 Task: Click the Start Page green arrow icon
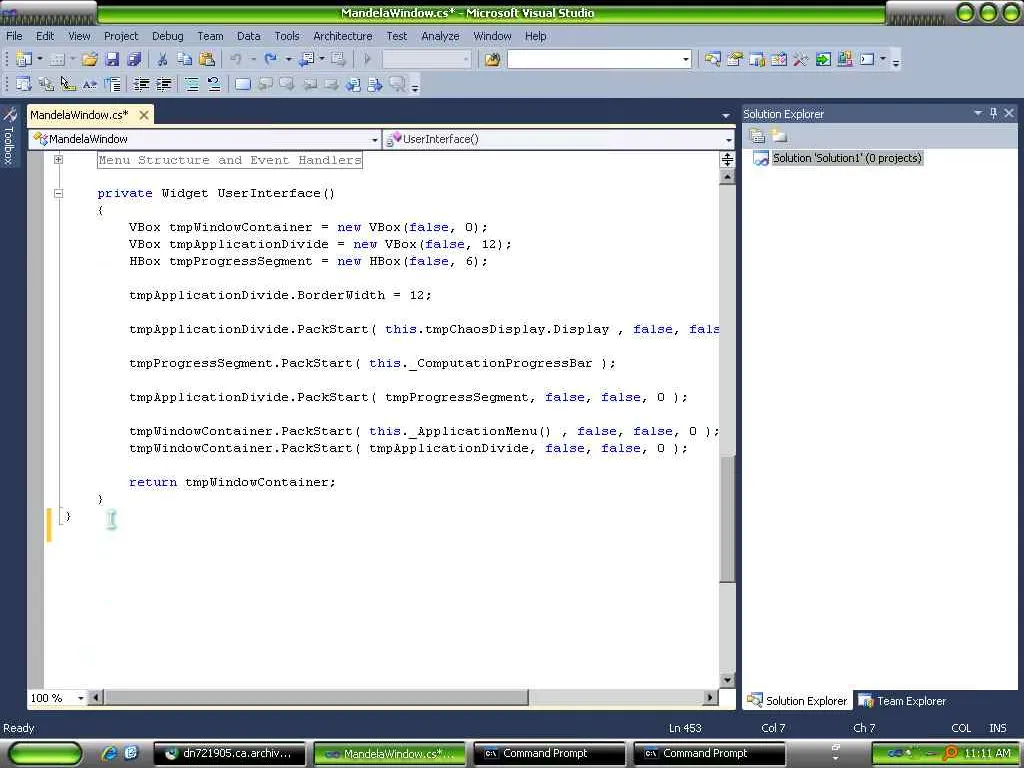[823, 59]
